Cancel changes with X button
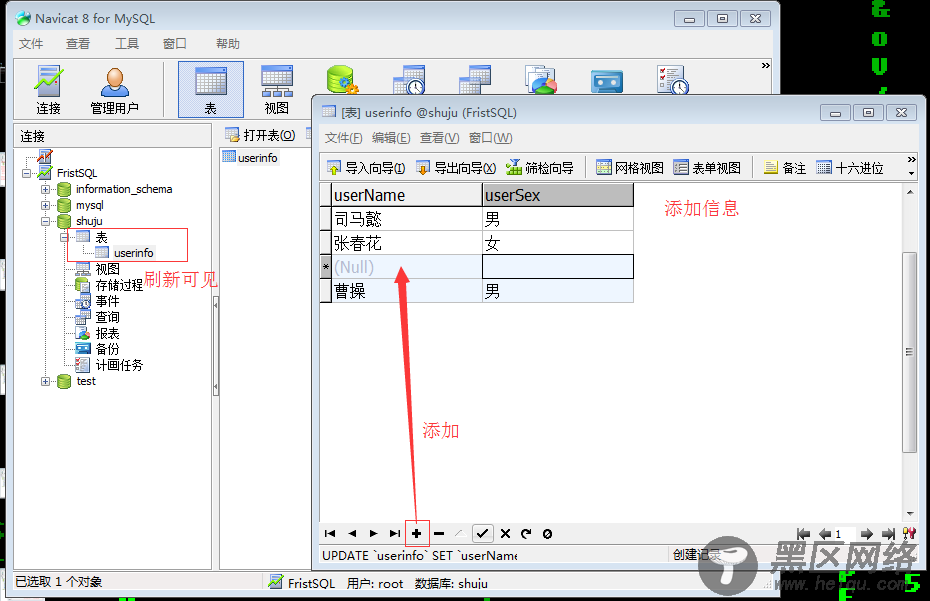 pos(505,533)
